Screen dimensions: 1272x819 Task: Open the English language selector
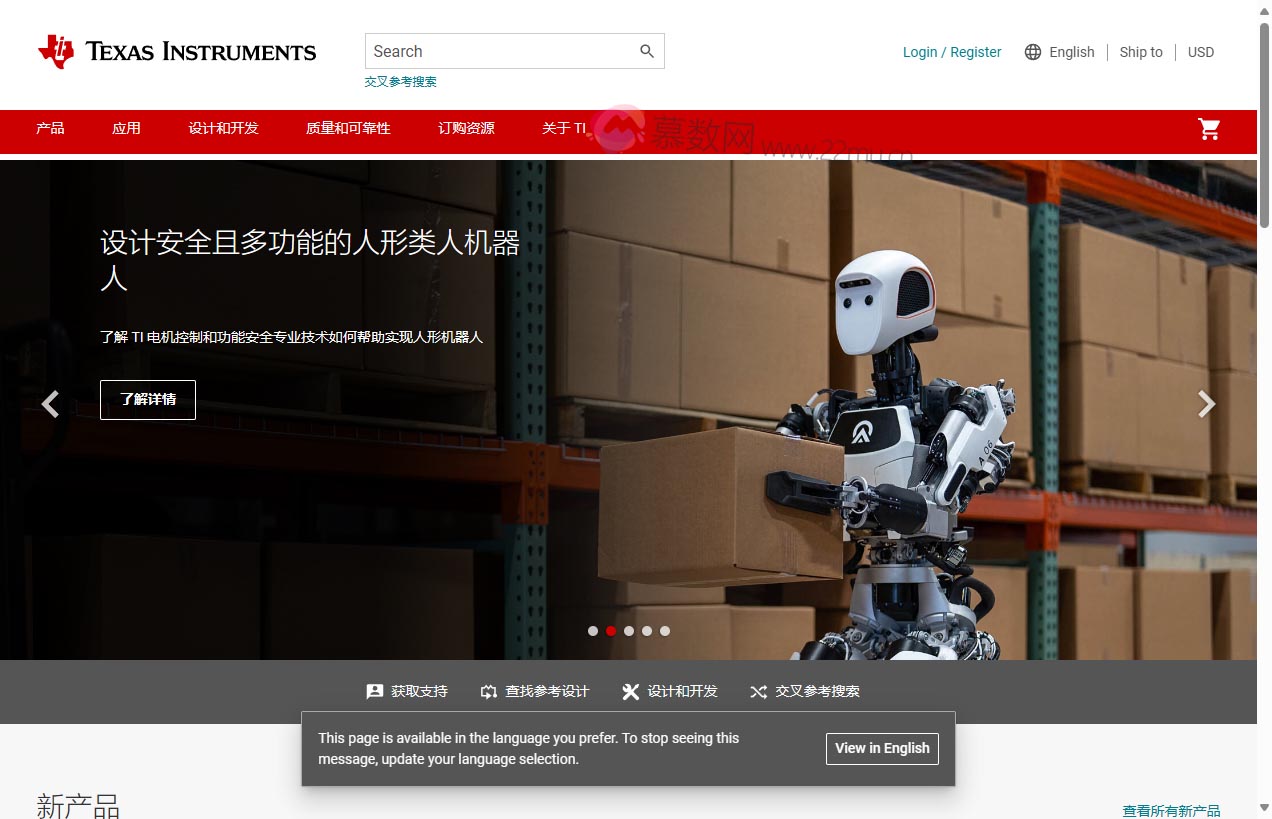1071,52
